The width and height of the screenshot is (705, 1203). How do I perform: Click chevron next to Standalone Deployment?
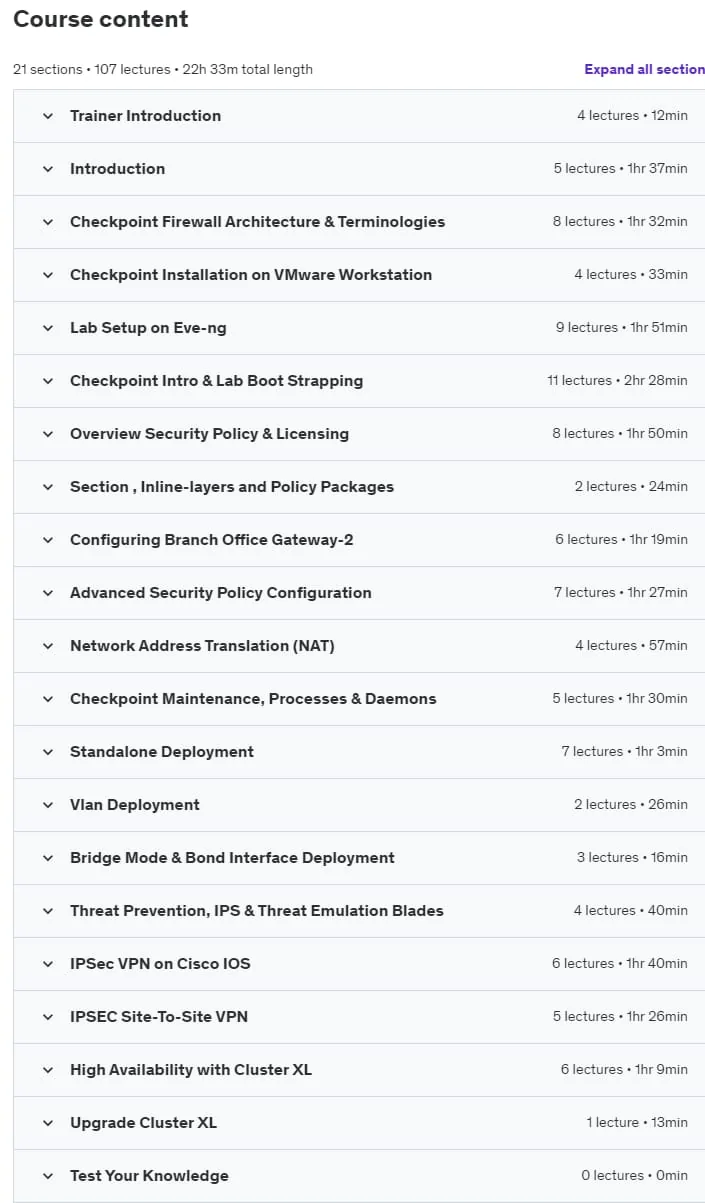pyautogui.click(x=47, y=752)
